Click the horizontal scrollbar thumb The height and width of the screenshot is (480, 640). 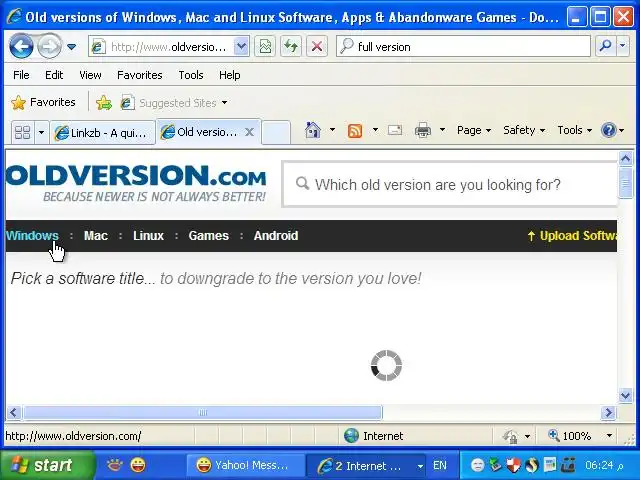point(203,412)
